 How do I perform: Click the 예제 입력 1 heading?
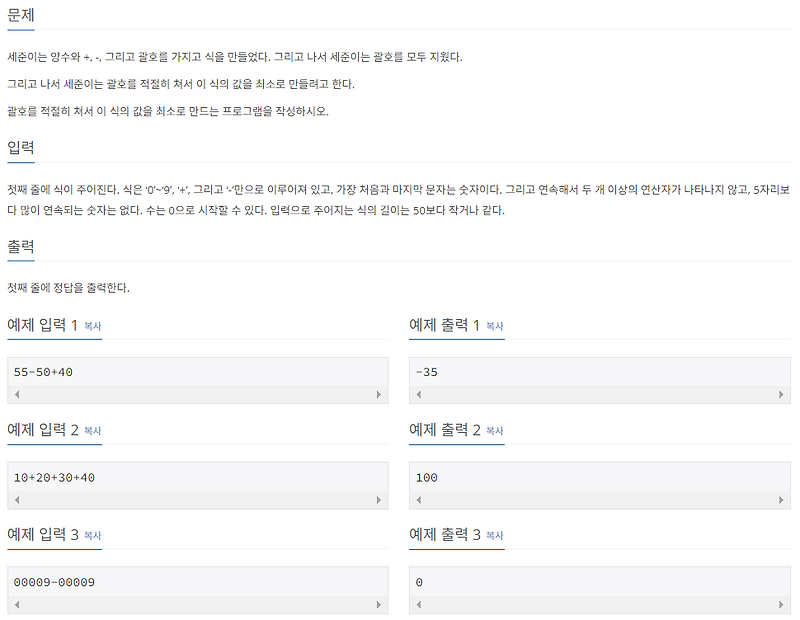click(42, 325)
